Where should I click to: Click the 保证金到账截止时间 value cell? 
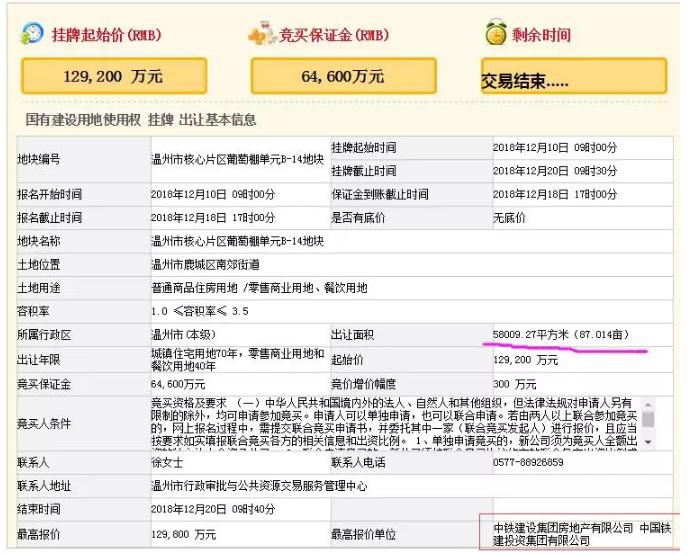pyautogui.click(x=583, y=194)
